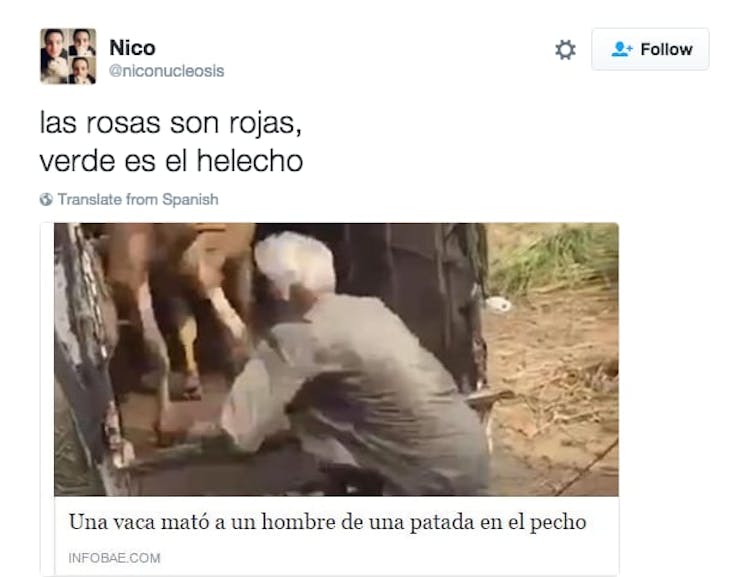Click the add-person icon inside Follow

pos(622,49)
